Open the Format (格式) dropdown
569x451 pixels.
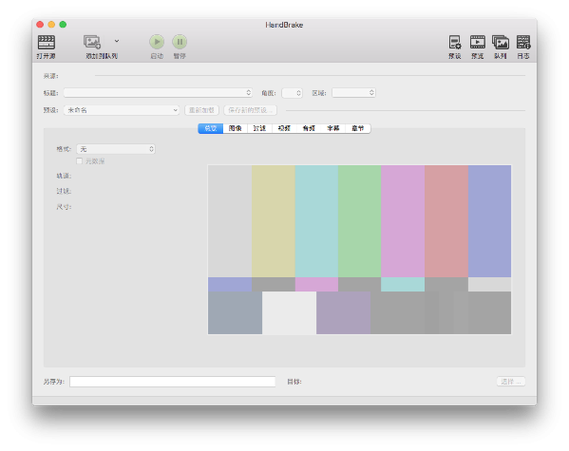point(116,149)
